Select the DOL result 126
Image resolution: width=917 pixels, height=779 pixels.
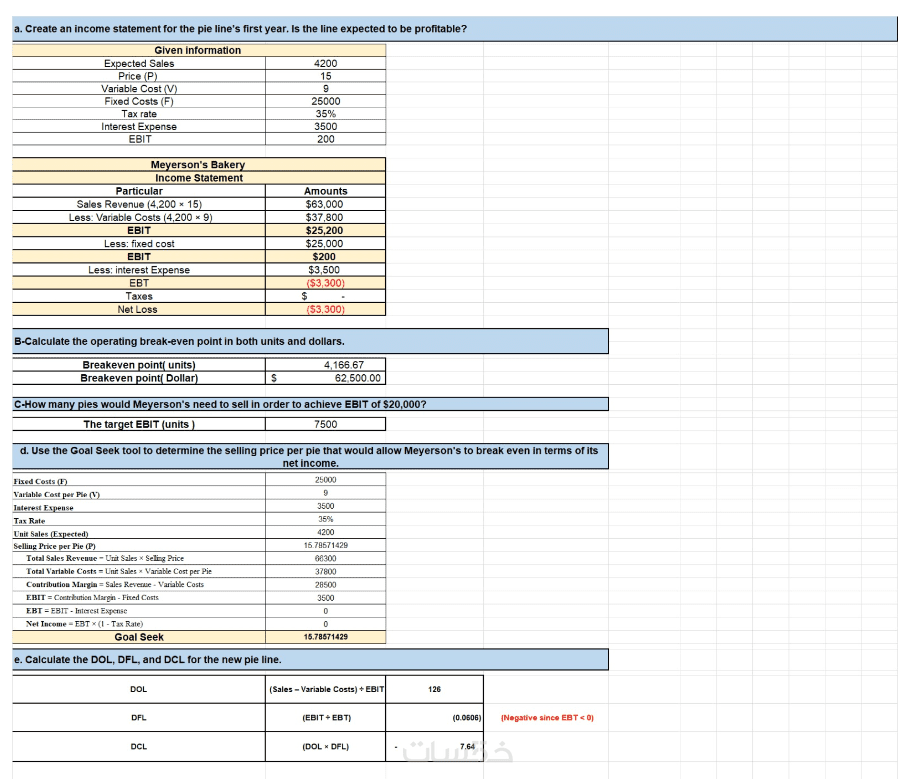pos(435,690)
